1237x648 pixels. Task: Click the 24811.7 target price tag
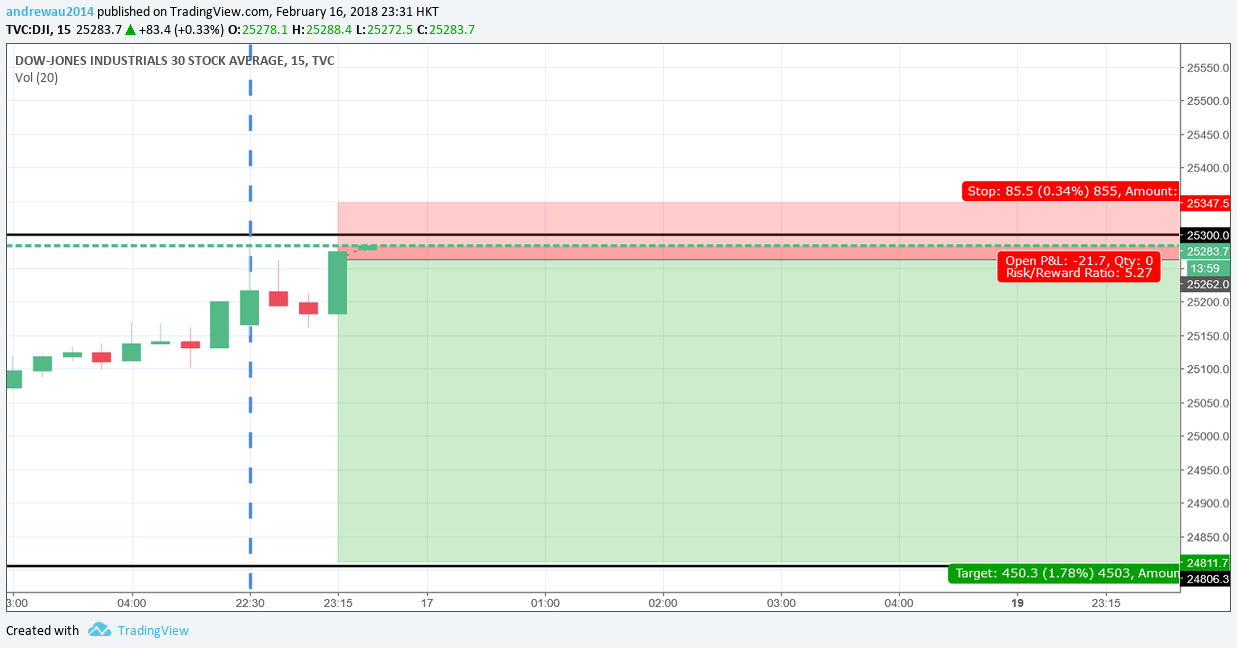(1207, 563)
